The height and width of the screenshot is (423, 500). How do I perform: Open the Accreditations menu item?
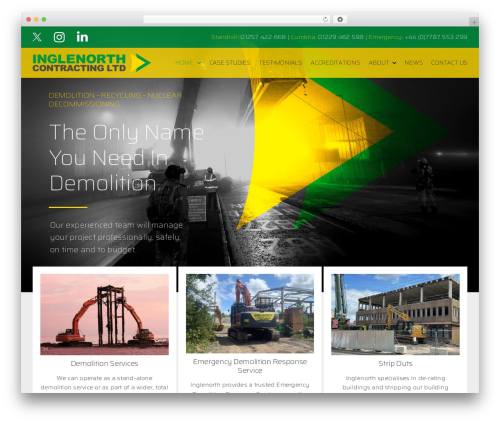point(335,63)
